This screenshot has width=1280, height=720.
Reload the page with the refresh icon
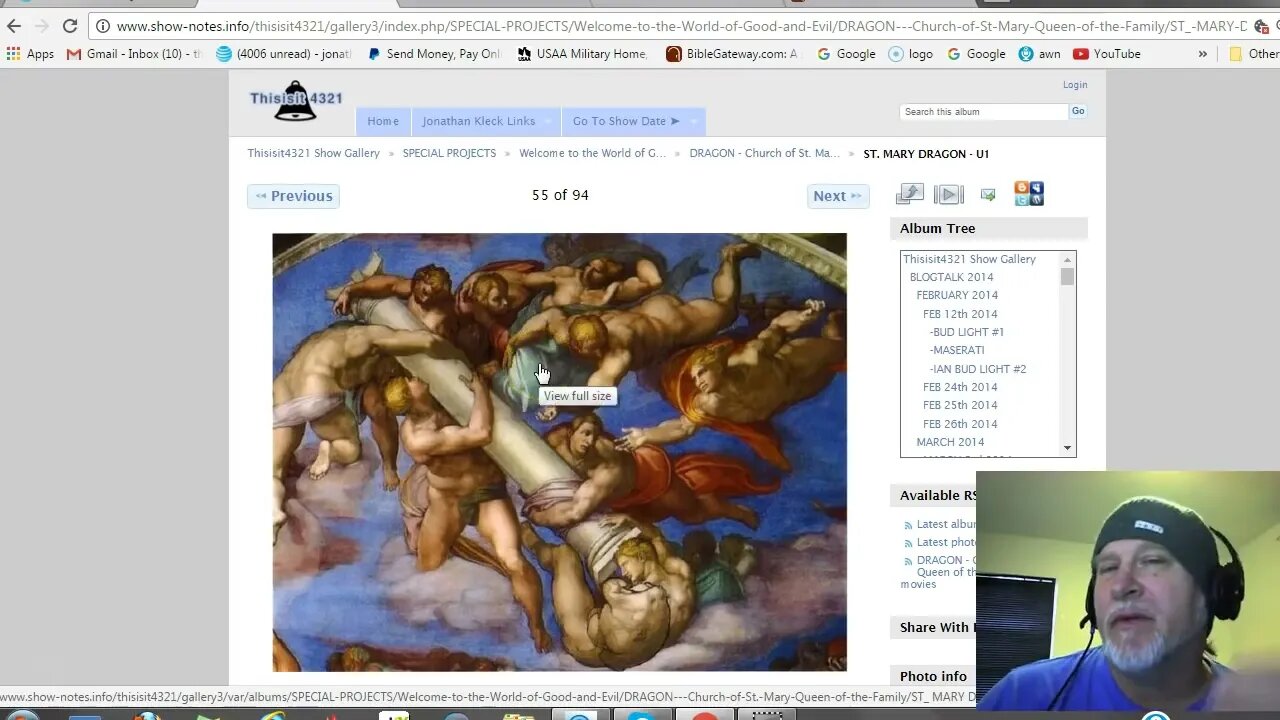point(70,26)
